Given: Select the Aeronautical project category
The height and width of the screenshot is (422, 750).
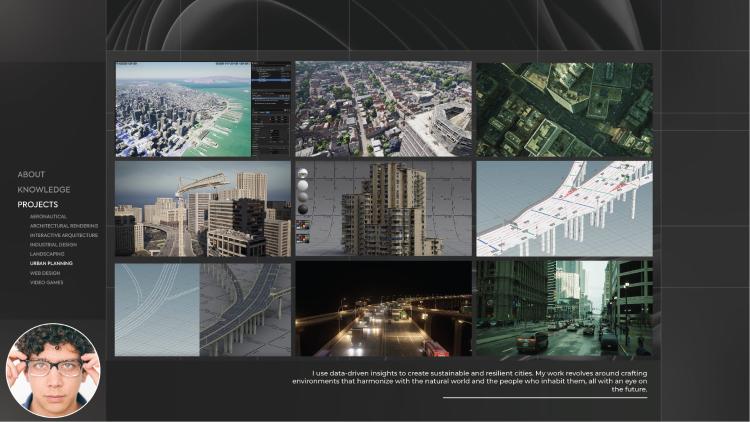Looking at the screenshot, I should click(x=50, y=217).
